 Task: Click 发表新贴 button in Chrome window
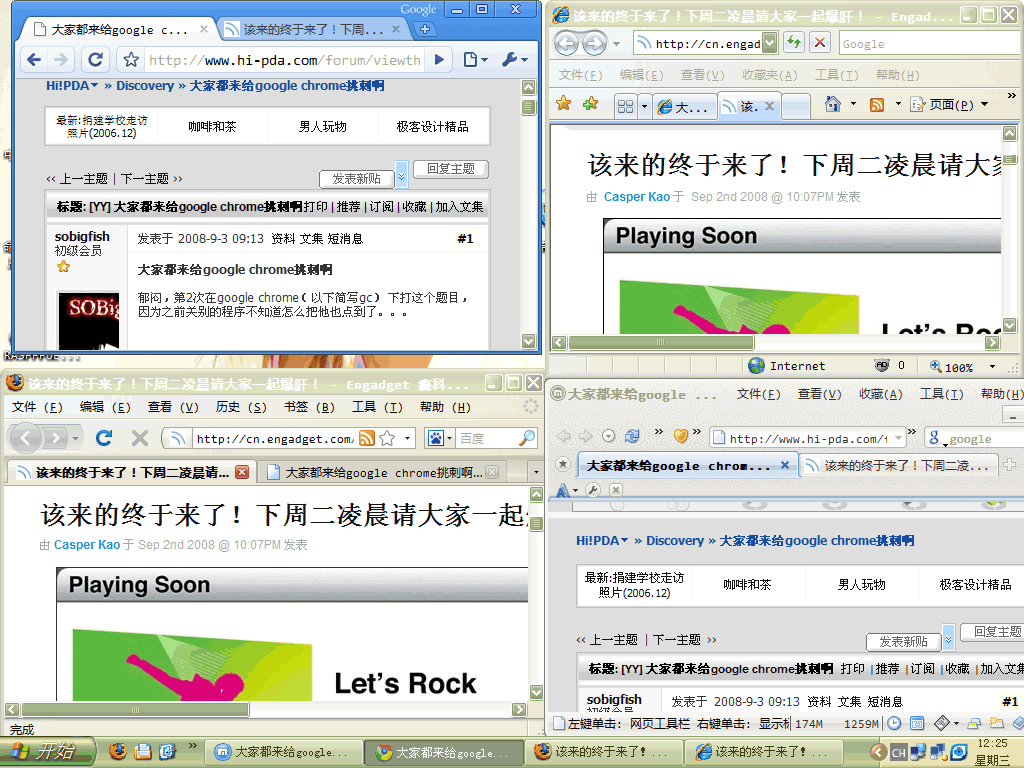[356, 178]
